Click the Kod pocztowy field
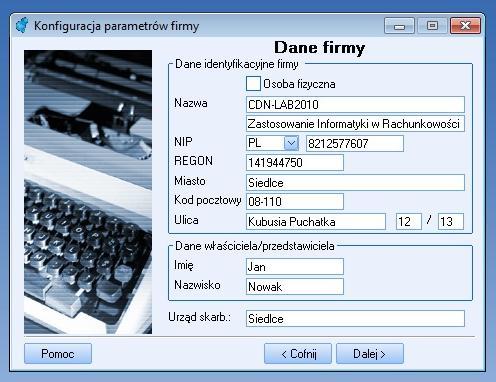This screenshot has width=496, height=382. pos(295,201)
